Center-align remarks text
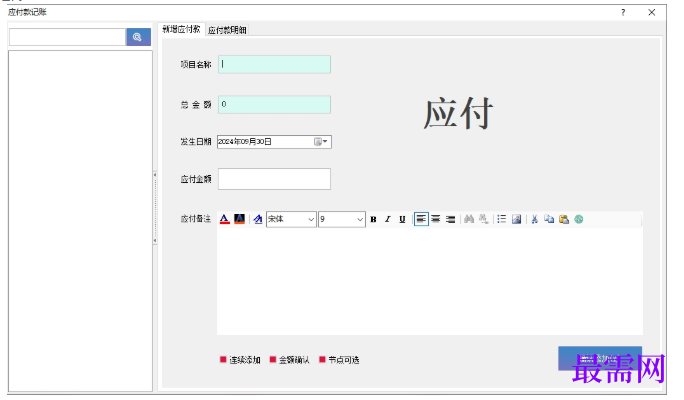 [x=436, y=219]
